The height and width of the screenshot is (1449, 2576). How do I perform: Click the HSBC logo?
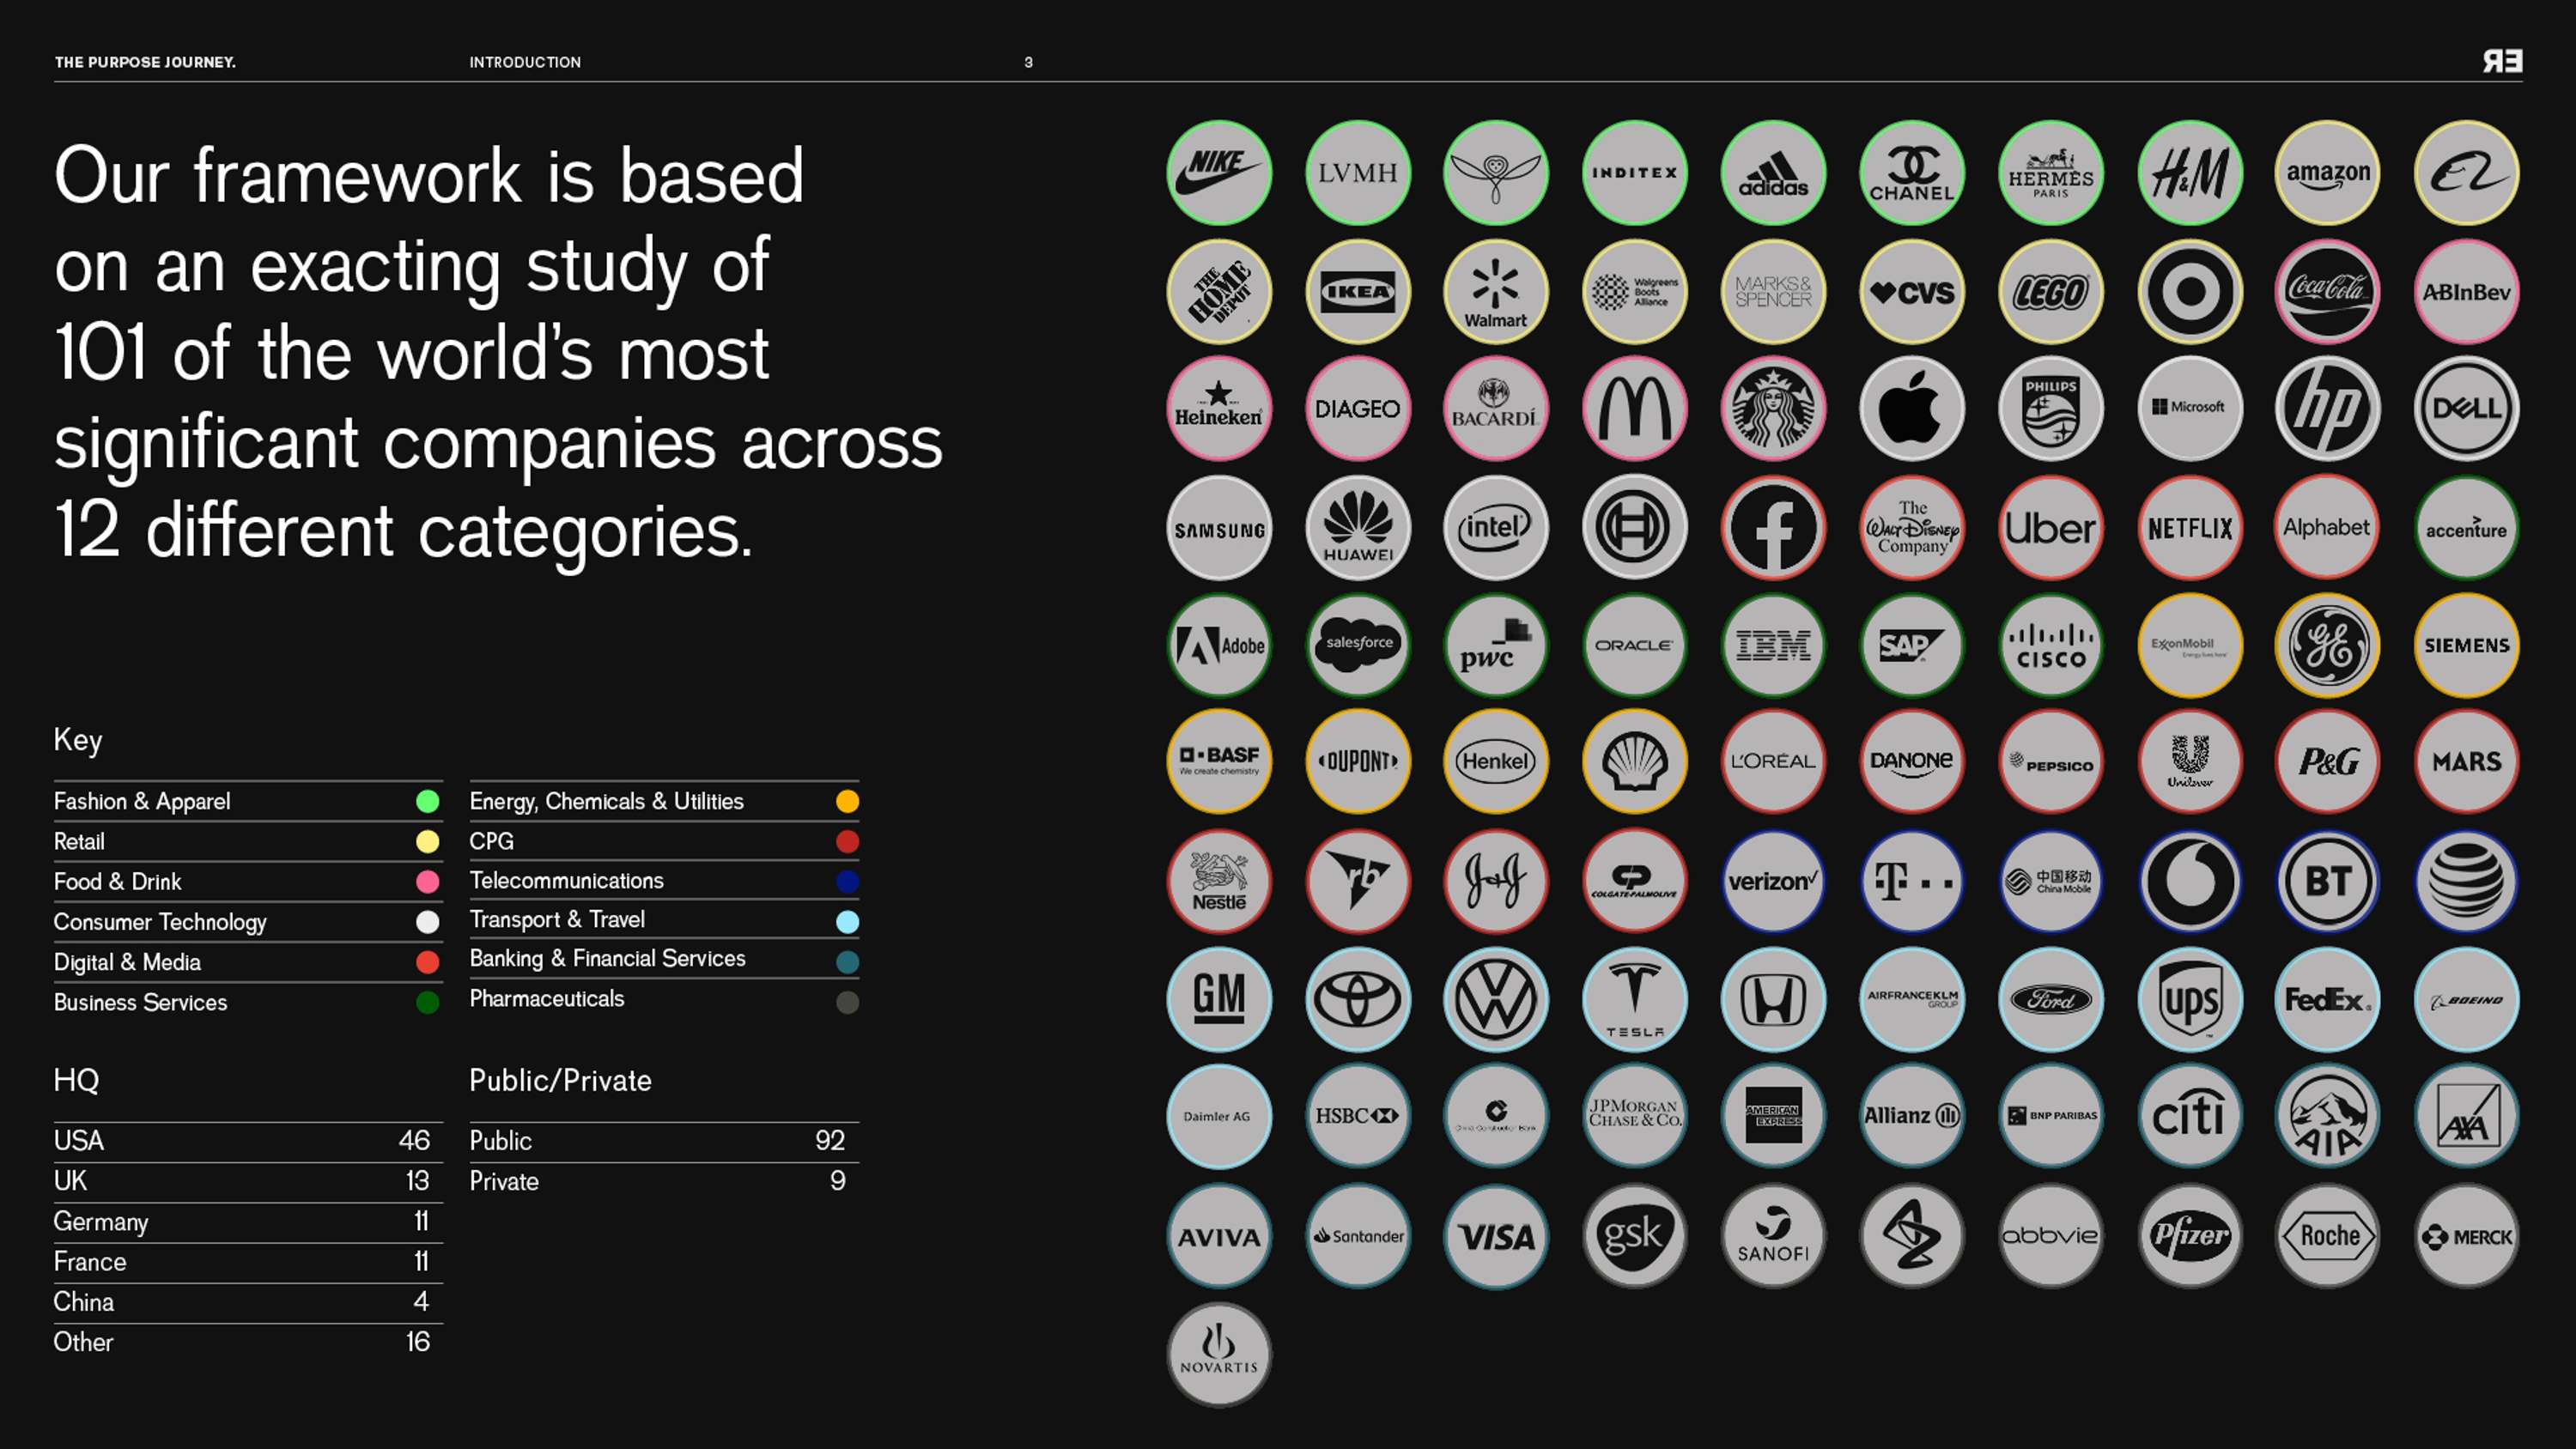[1358, 1116]
